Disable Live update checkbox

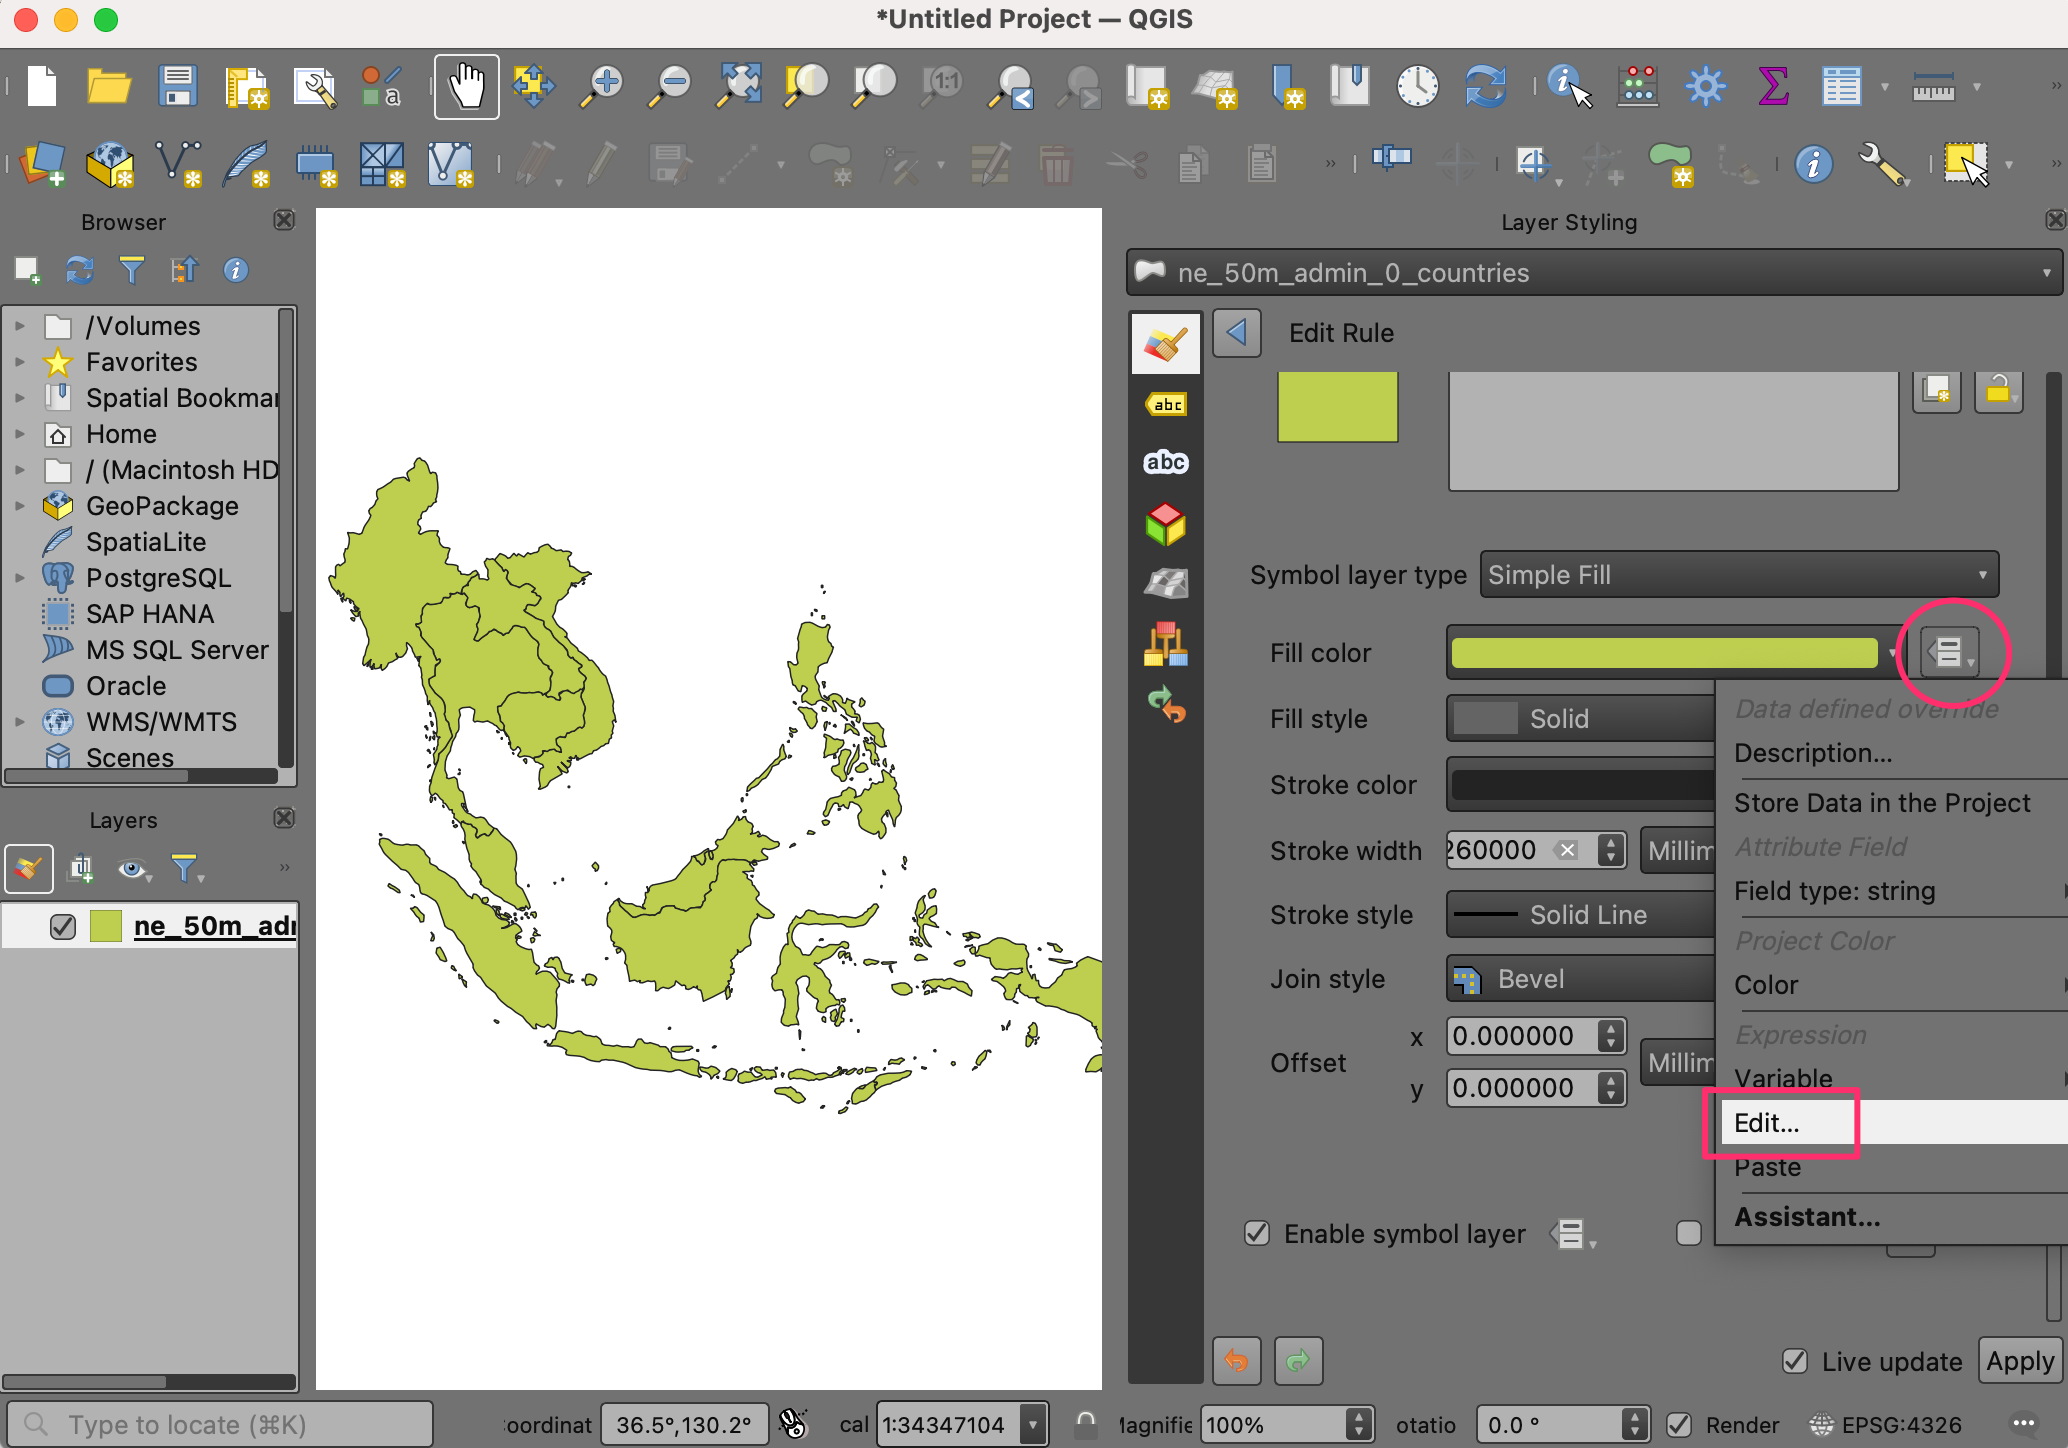click(x=1795, y=1361)
